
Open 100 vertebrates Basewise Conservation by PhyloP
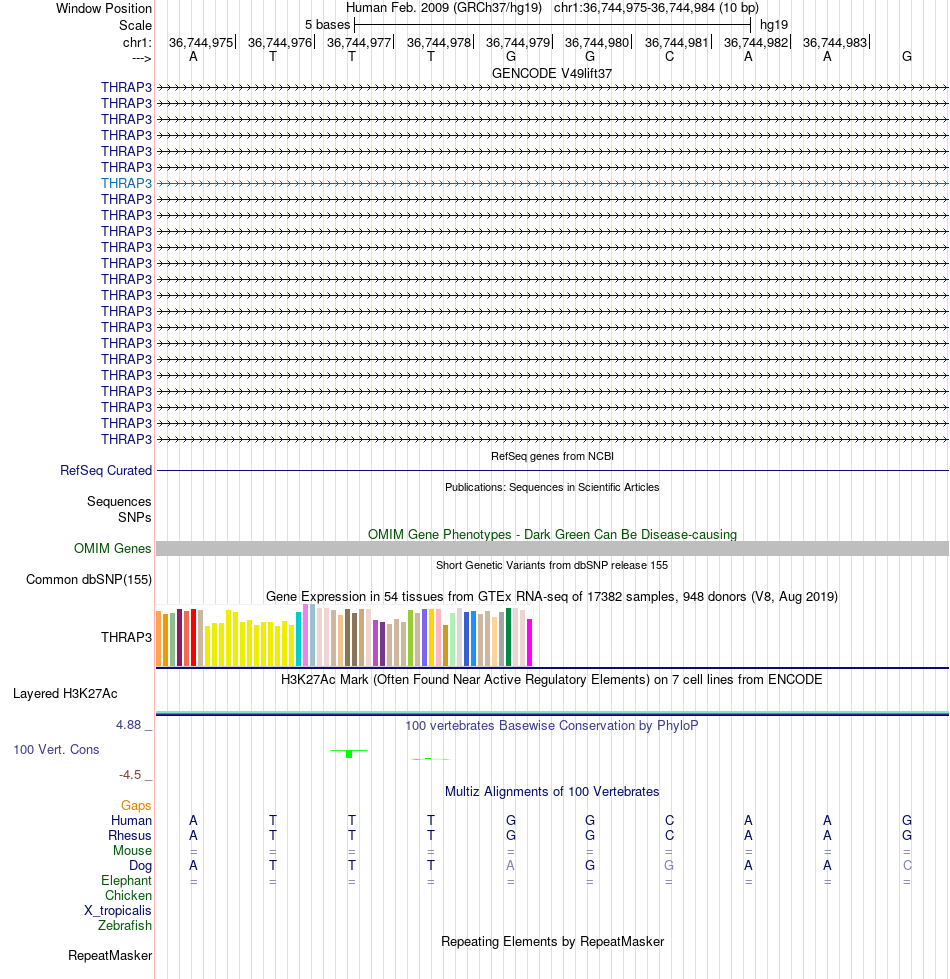pos(552,726)
